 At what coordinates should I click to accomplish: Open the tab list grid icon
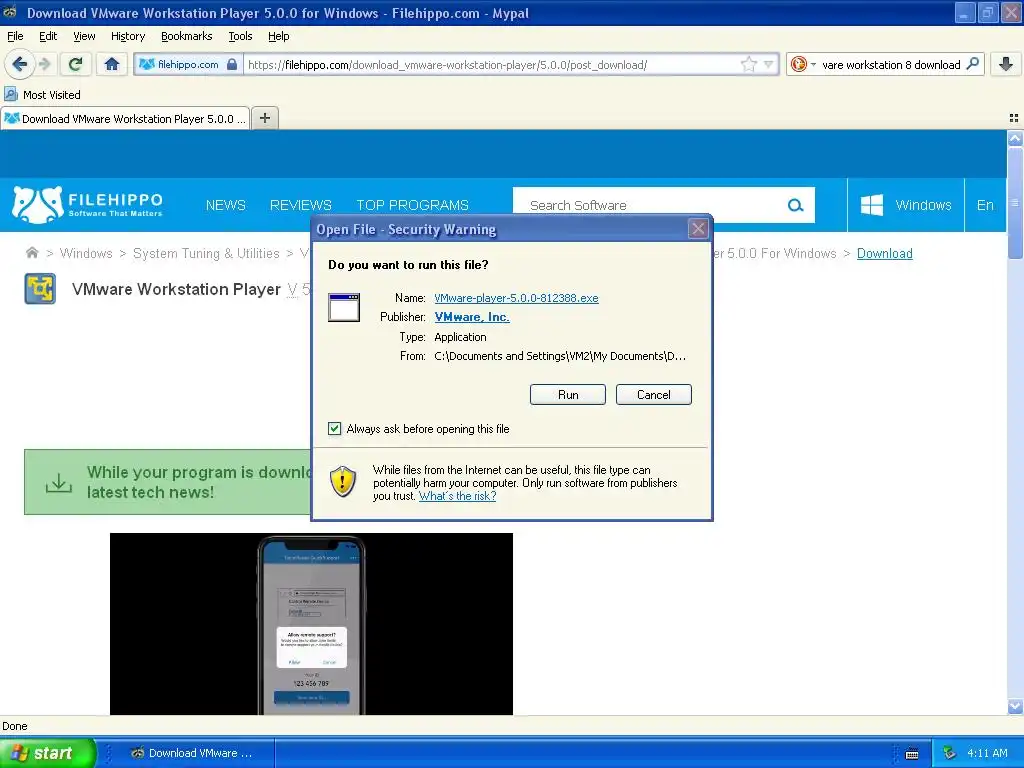1014,118
